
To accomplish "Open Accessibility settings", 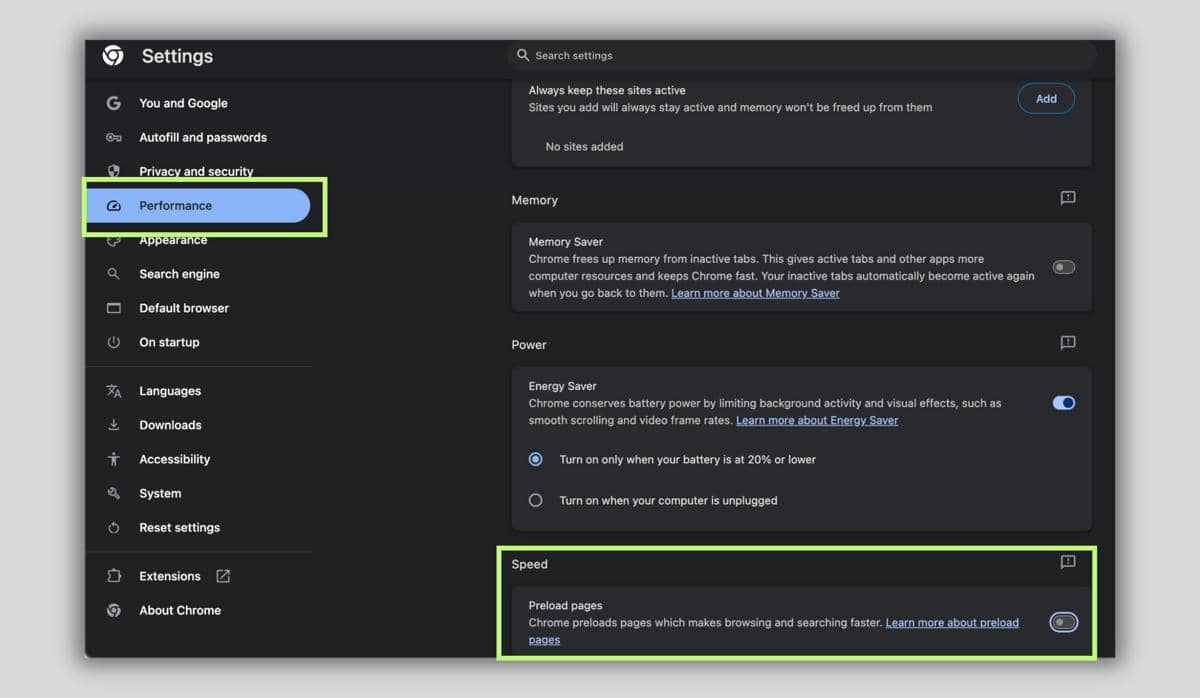I will (x=175, y=459).
